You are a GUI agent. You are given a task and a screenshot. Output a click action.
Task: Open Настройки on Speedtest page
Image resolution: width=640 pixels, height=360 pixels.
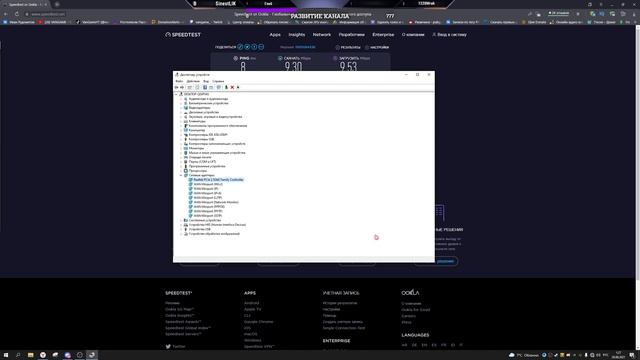pos(377,47)
